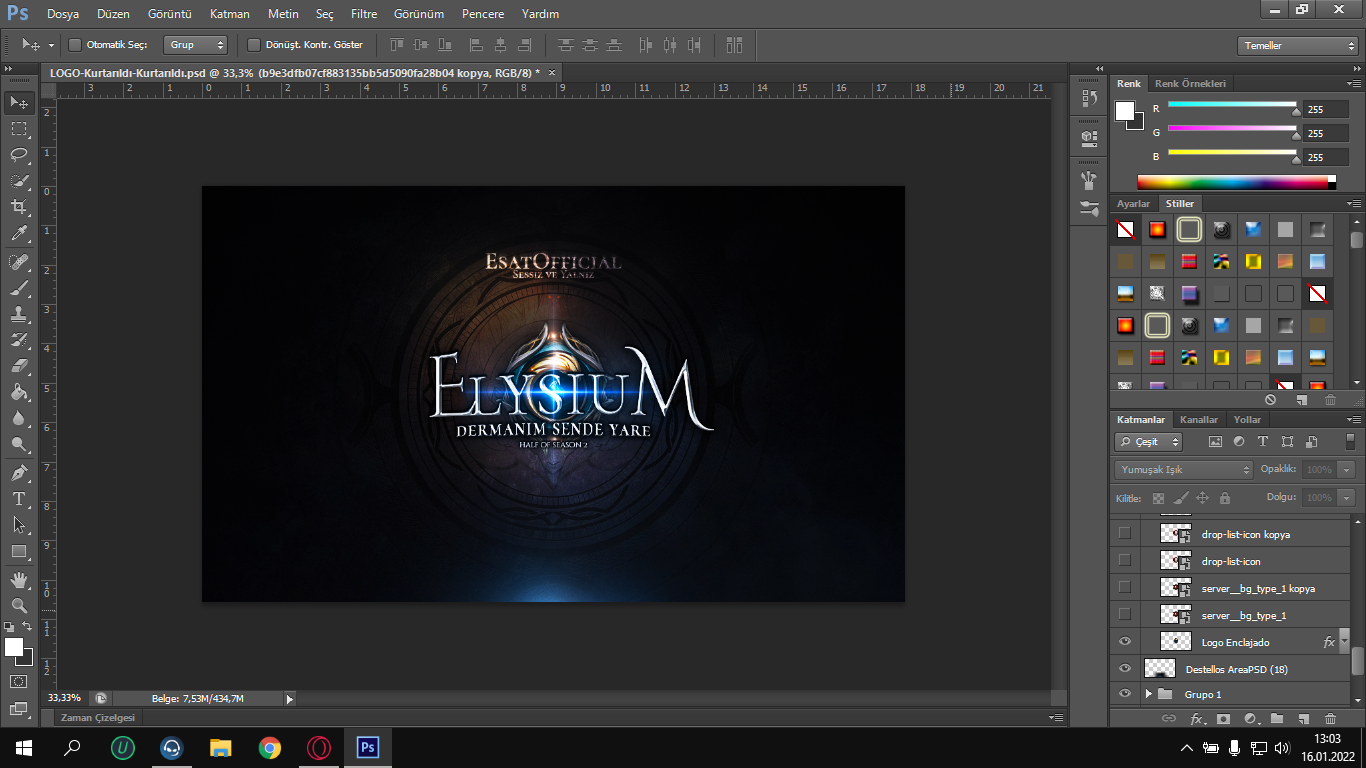Switch to the Renk Örnekleri tab
Image resolution: width=1366 pixels, height=768 pixels.
(x=1190, y=83)
